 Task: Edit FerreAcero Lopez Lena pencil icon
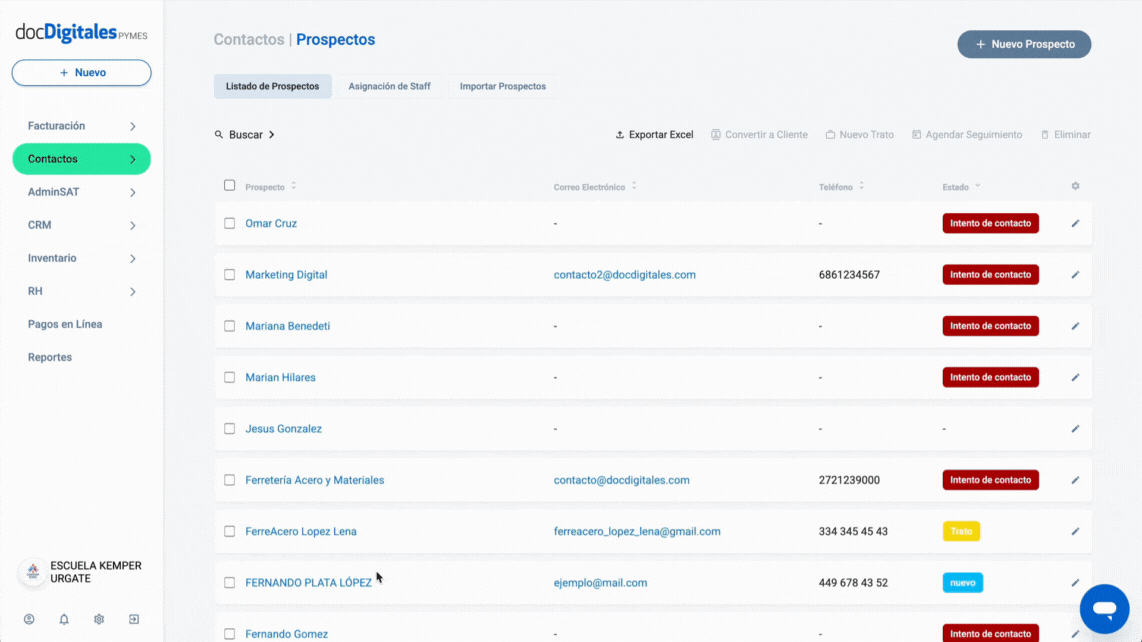click(1076, 531)
